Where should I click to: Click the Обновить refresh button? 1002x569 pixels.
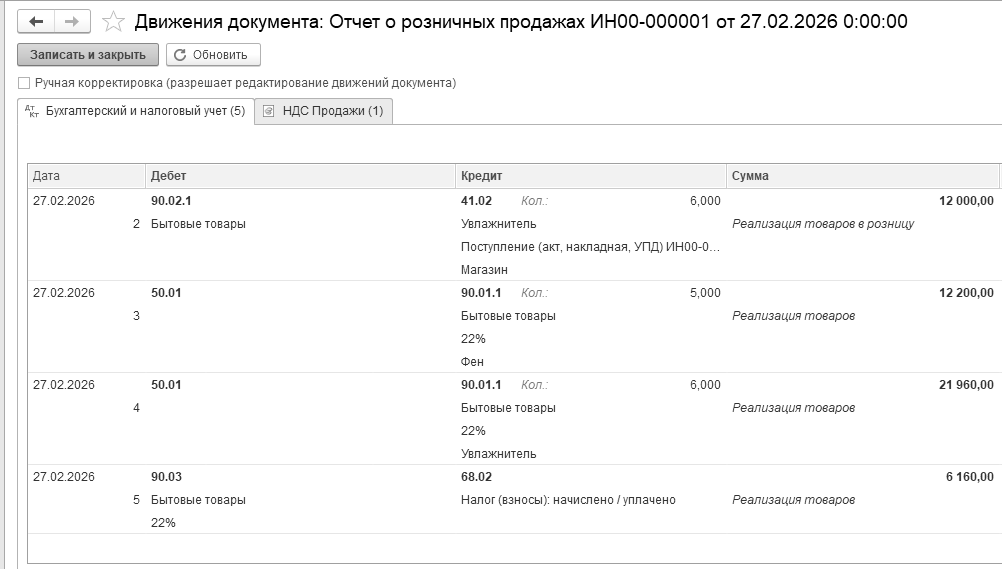213,55
